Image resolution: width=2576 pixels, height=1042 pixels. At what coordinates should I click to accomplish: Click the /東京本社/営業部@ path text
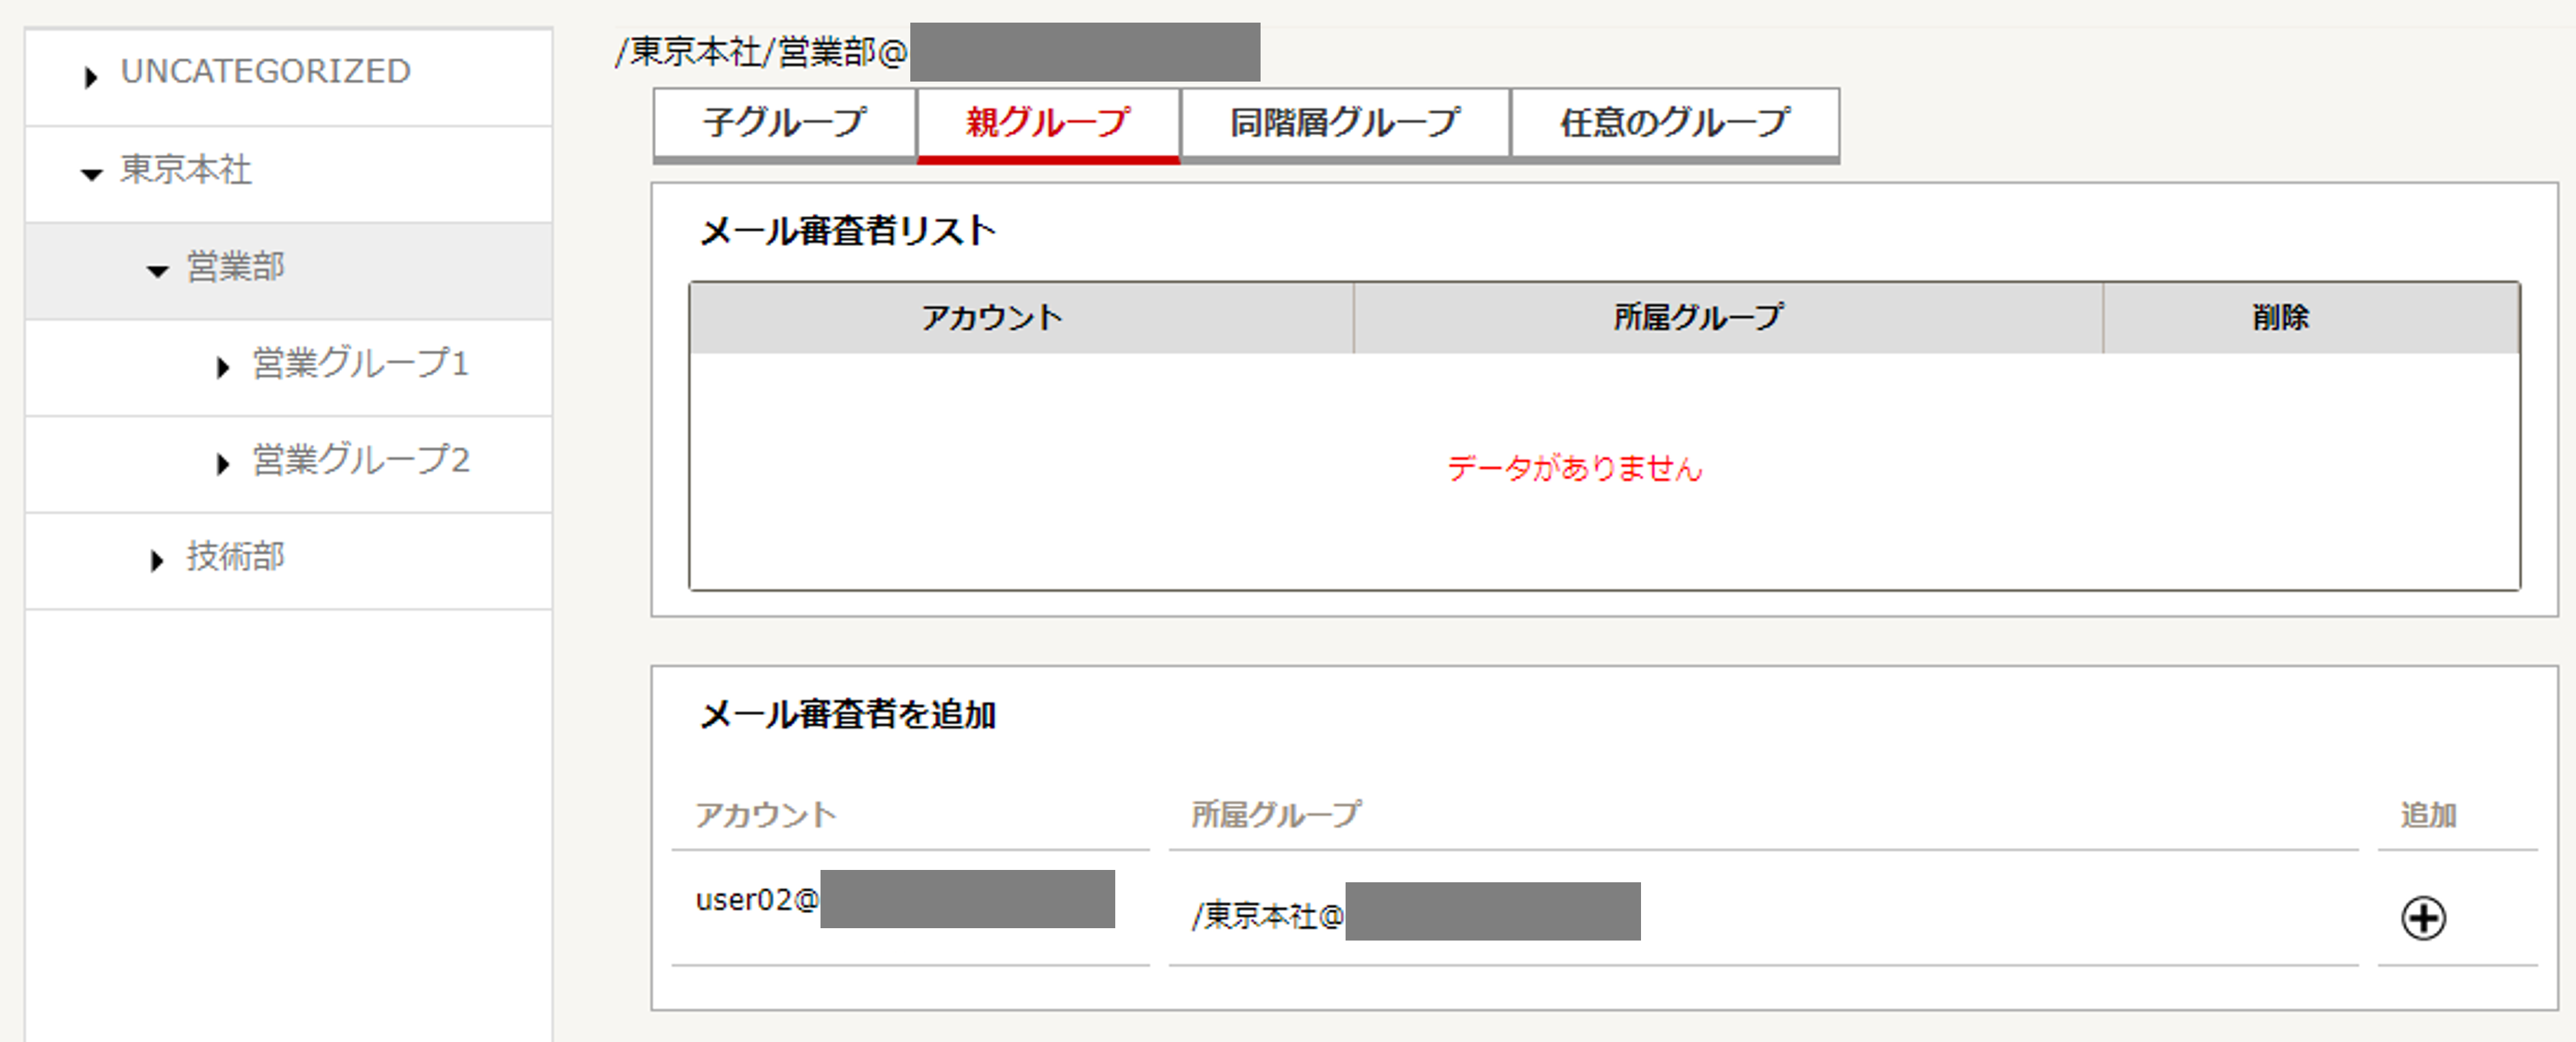click(x=761, y=52)
